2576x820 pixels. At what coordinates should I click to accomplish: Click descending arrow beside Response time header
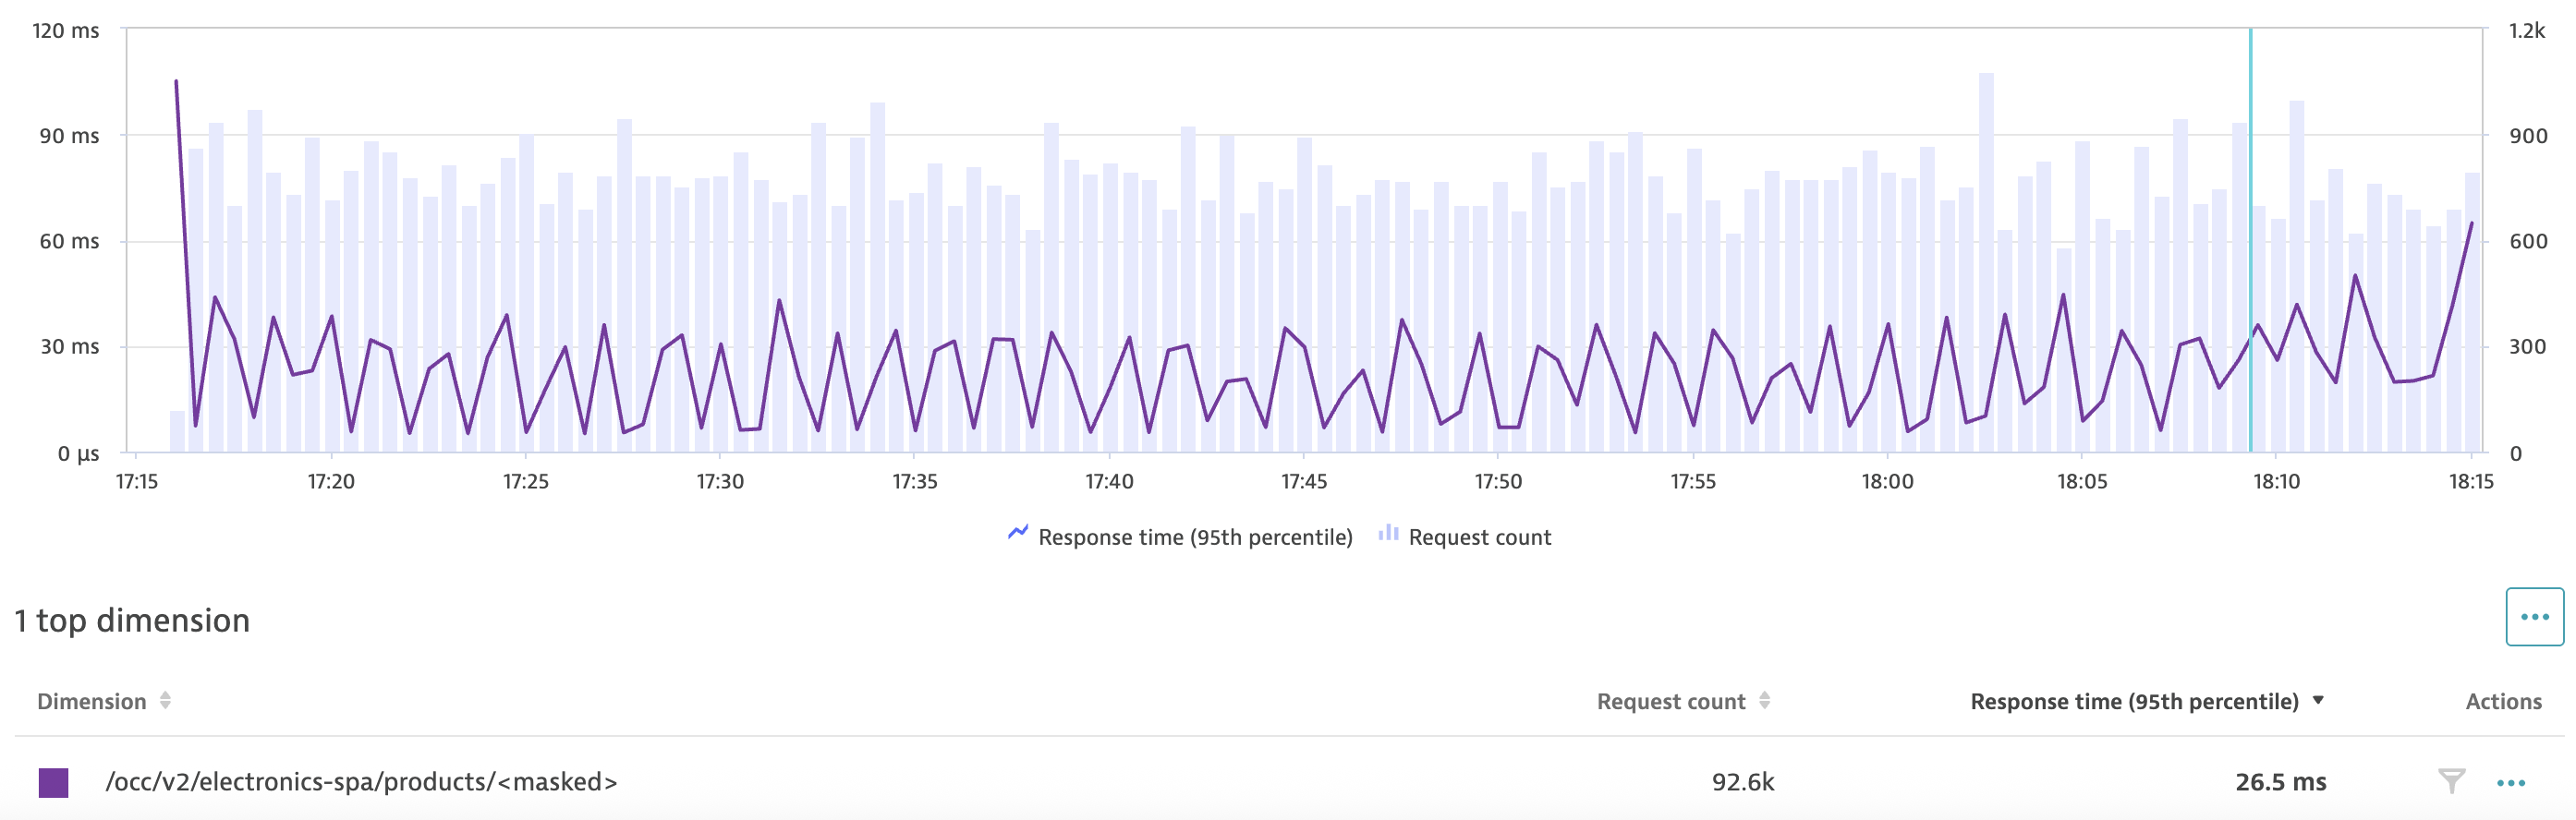2318,700
